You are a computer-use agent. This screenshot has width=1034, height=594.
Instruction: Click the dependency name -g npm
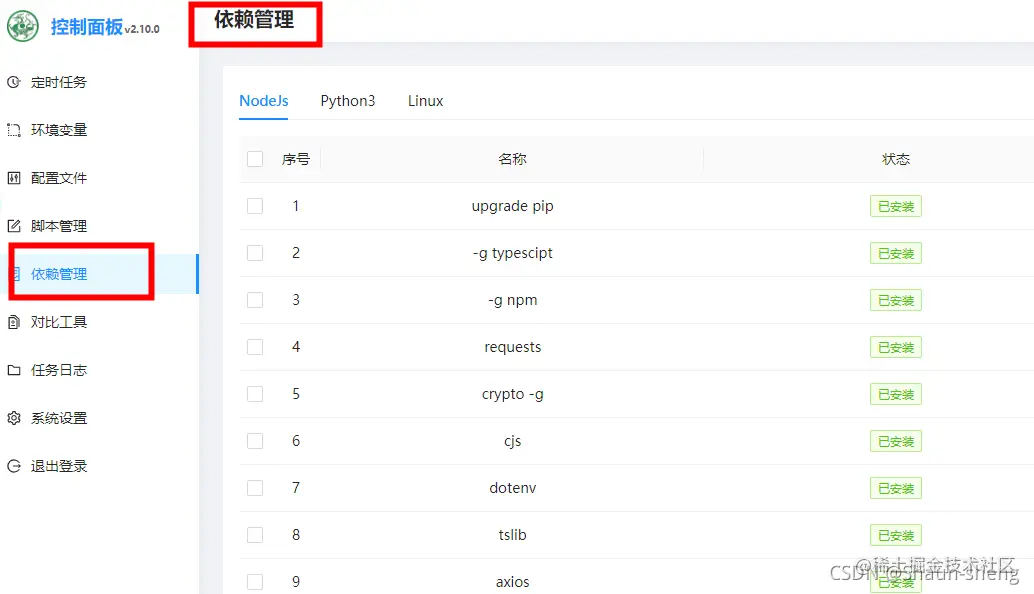point(512,300)
